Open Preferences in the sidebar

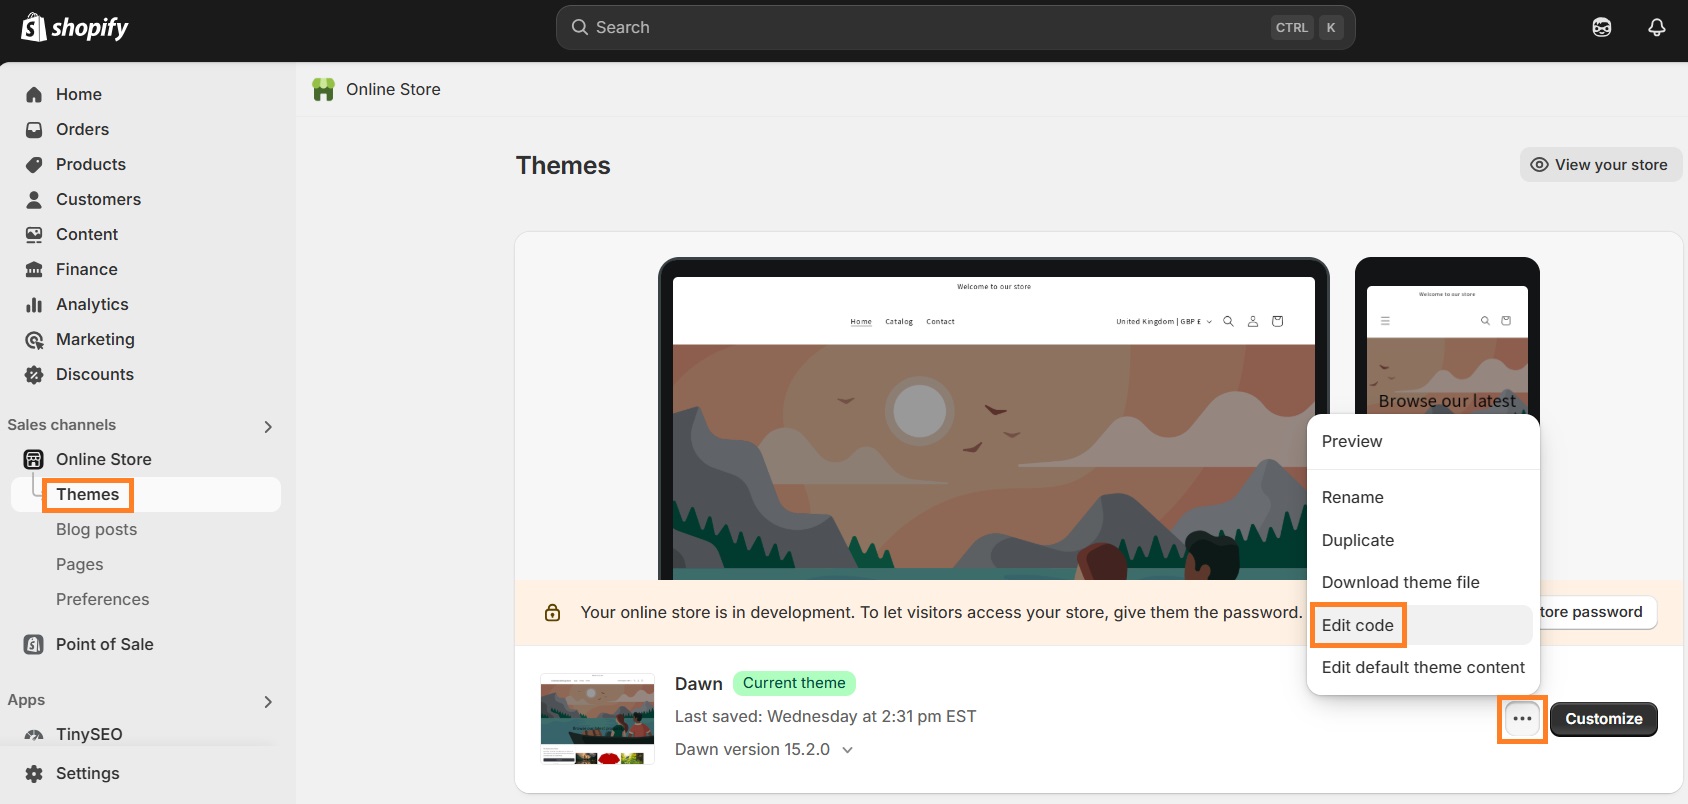(102, 599)
